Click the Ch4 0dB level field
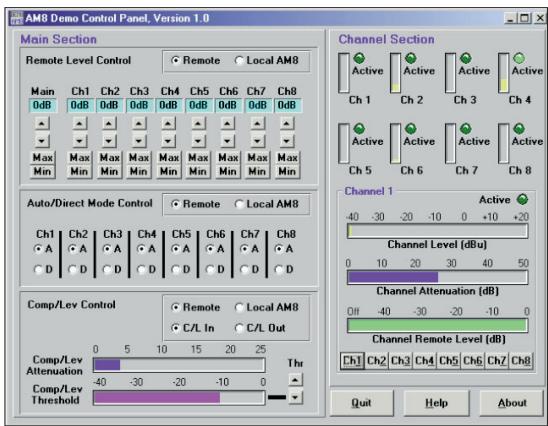 (168, 105)
